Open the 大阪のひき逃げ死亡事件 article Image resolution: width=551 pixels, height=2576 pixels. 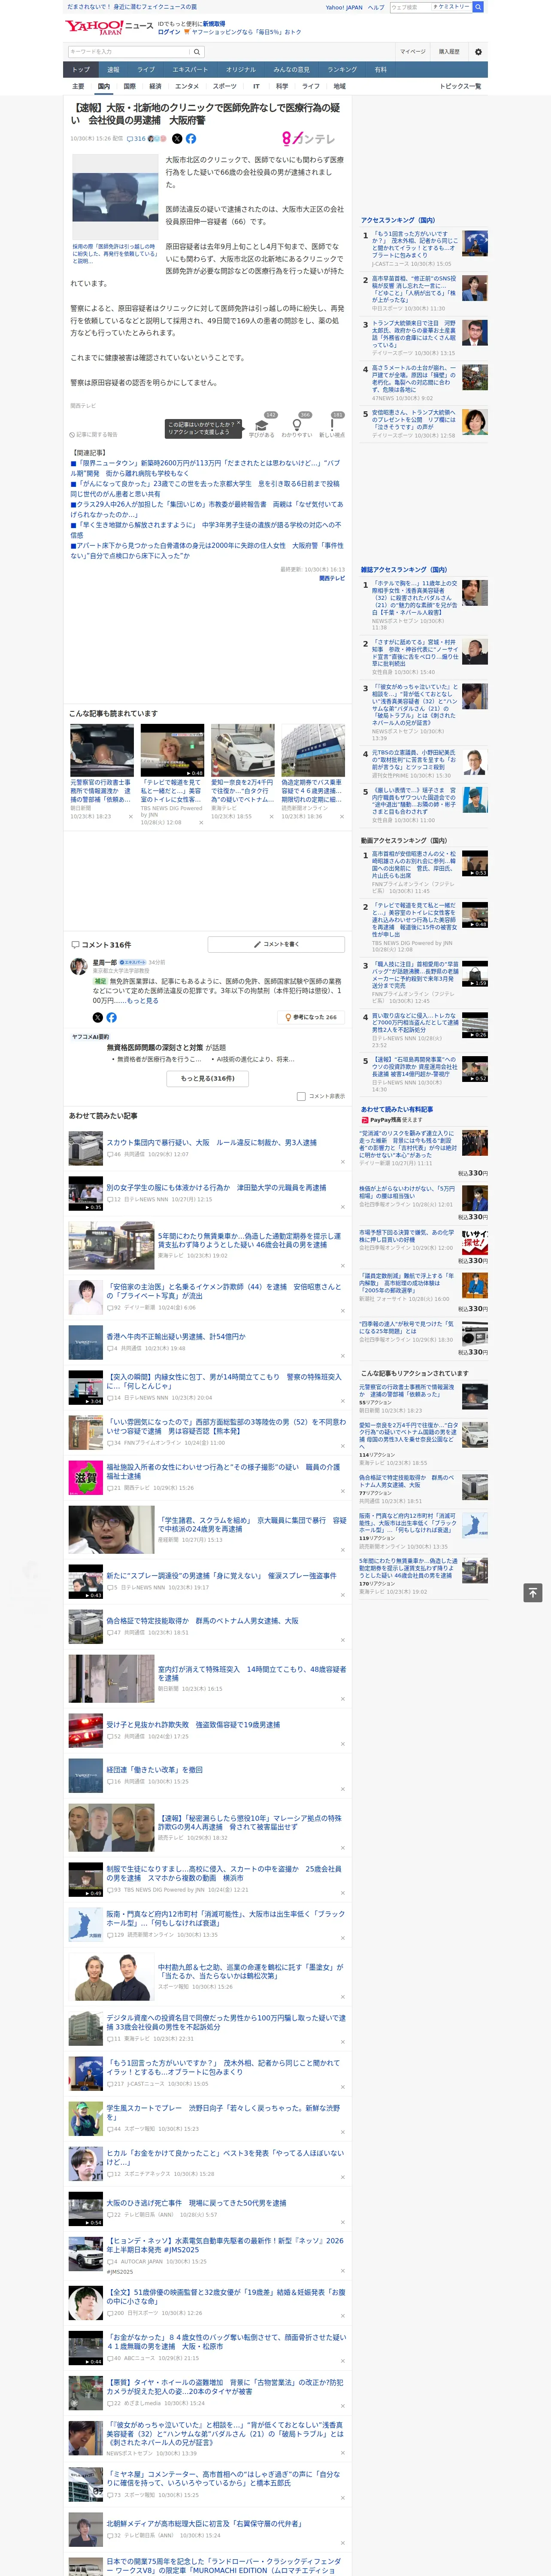196,2203
